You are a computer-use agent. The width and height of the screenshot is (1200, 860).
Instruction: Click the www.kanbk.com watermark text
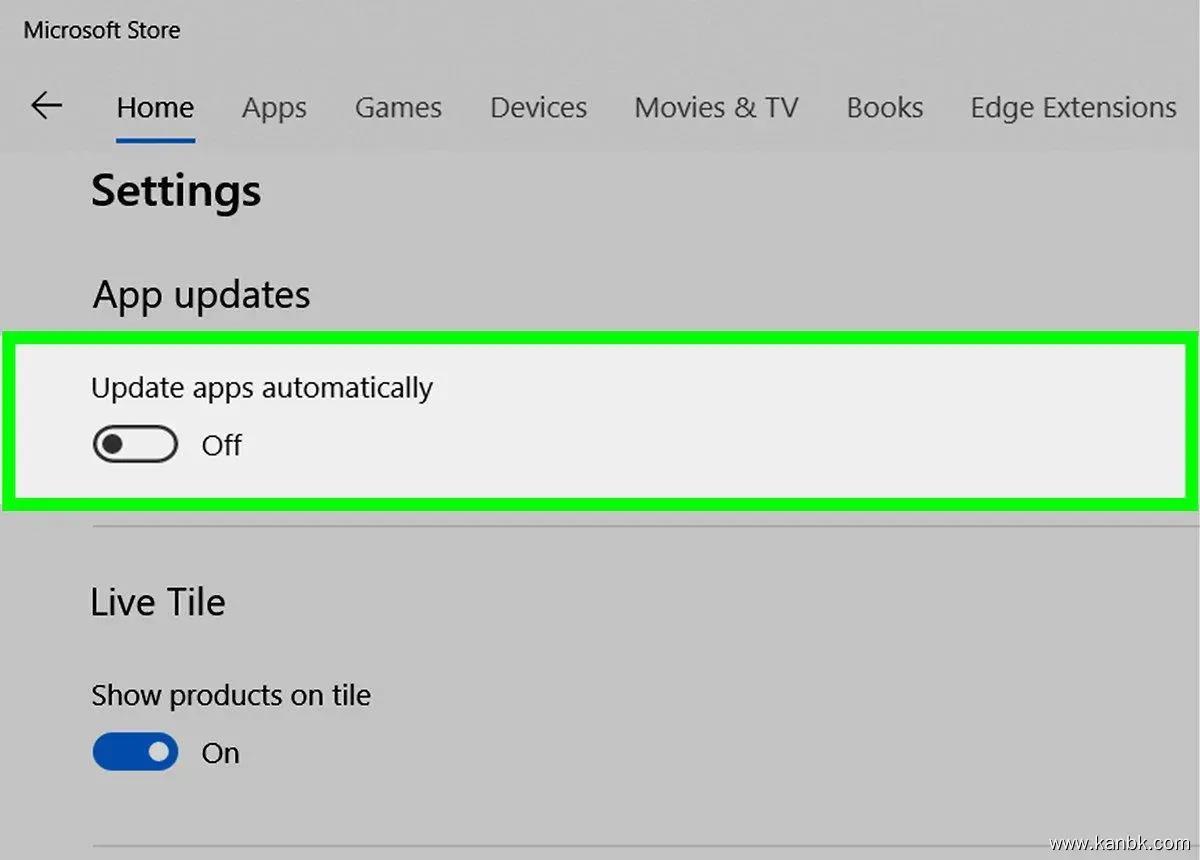[1118, 843]
